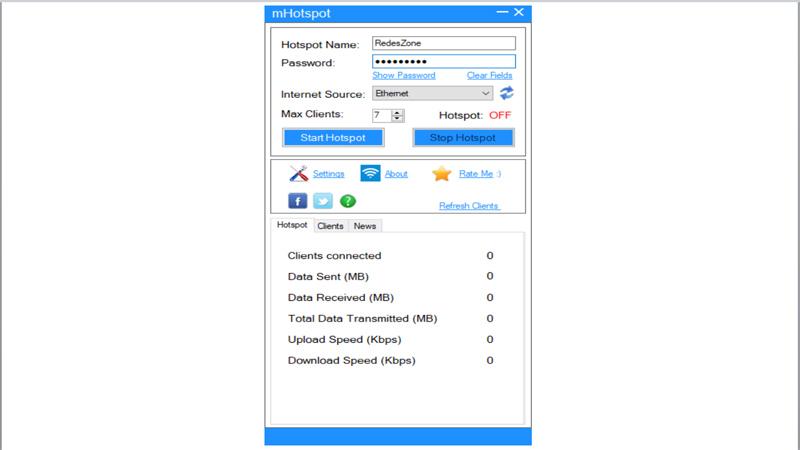Click the Refresh Clients link
Viewport: 800px width, 450px height.
point(469,206)
